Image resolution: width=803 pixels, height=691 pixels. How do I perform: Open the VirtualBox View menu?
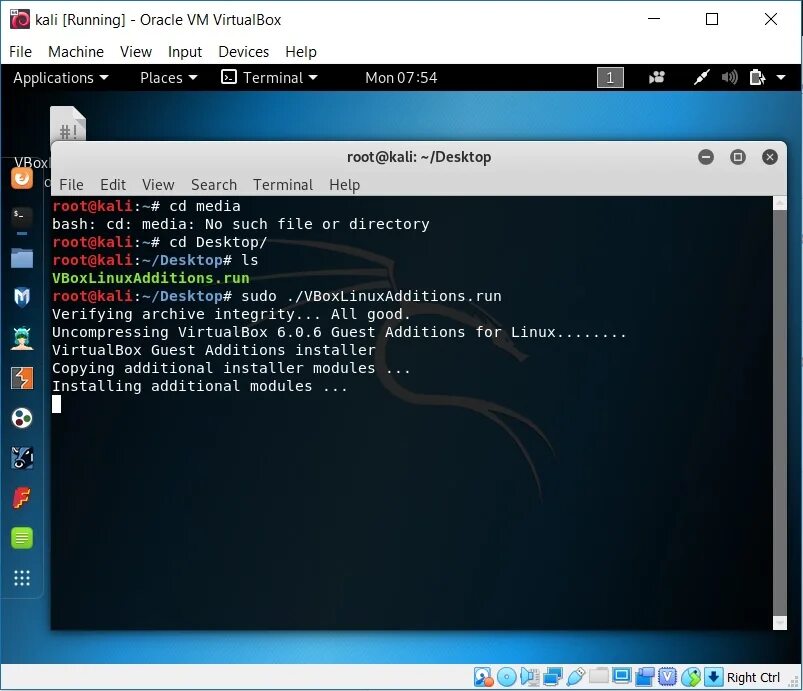[x=136, y=52]
